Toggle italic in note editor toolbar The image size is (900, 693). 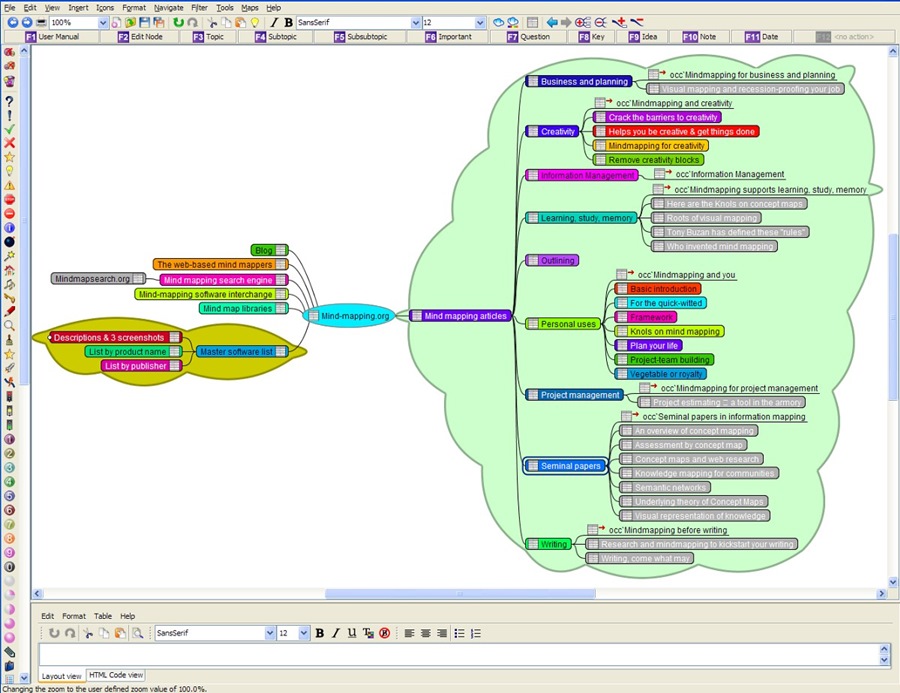[336, 633]
